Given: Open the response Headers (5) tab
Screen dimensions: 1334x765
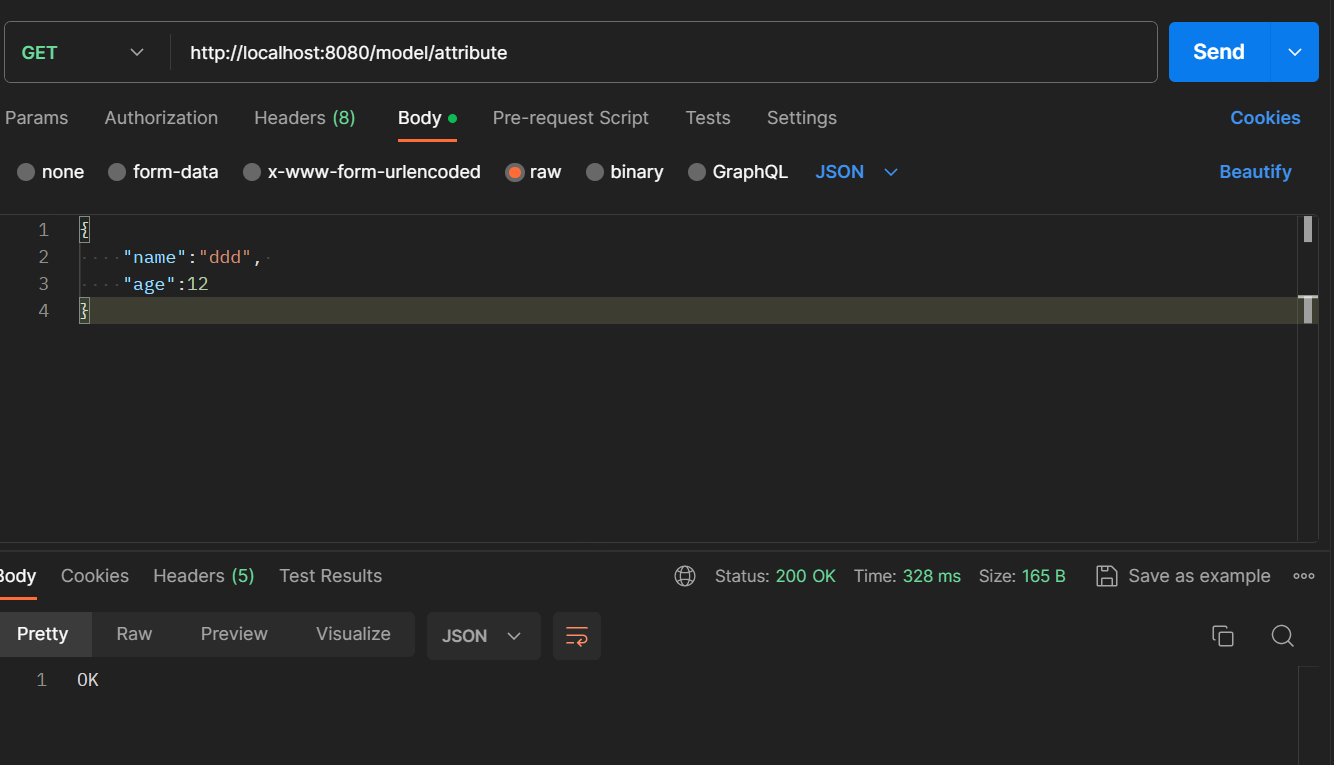Looking at the screenshot, I should (x=204, y=576).
